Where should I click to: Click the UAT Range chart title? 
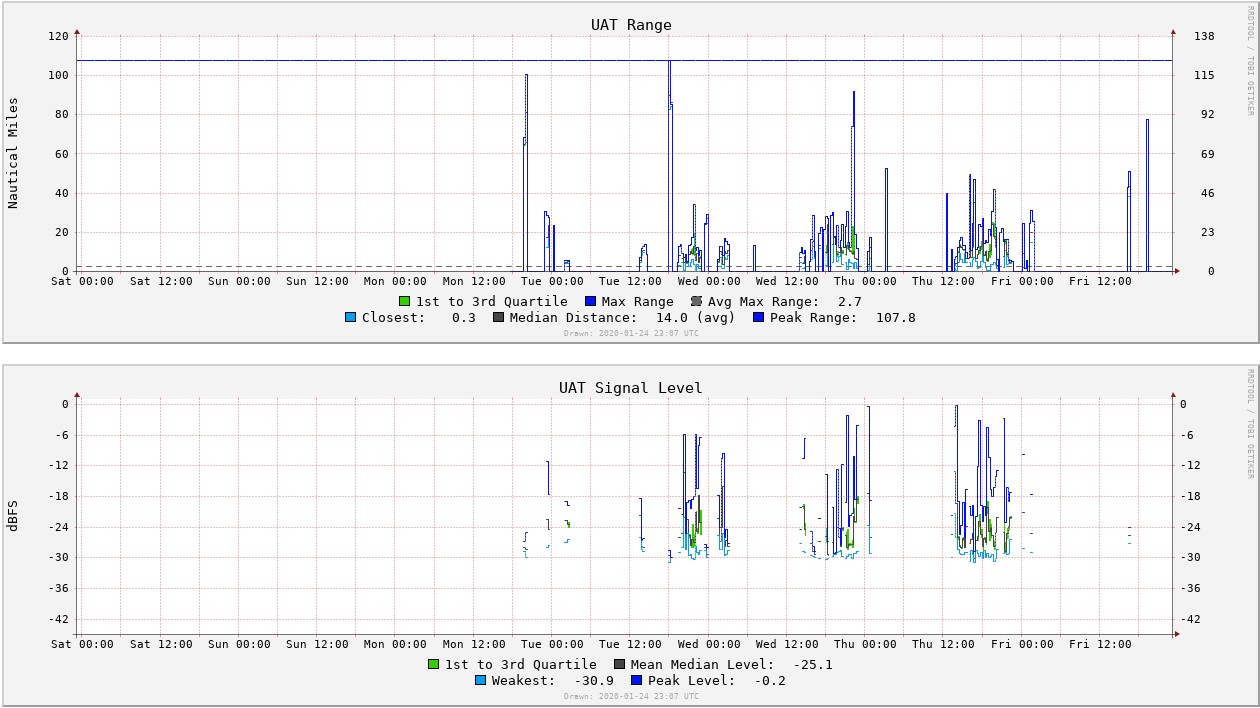coord(631,25)
